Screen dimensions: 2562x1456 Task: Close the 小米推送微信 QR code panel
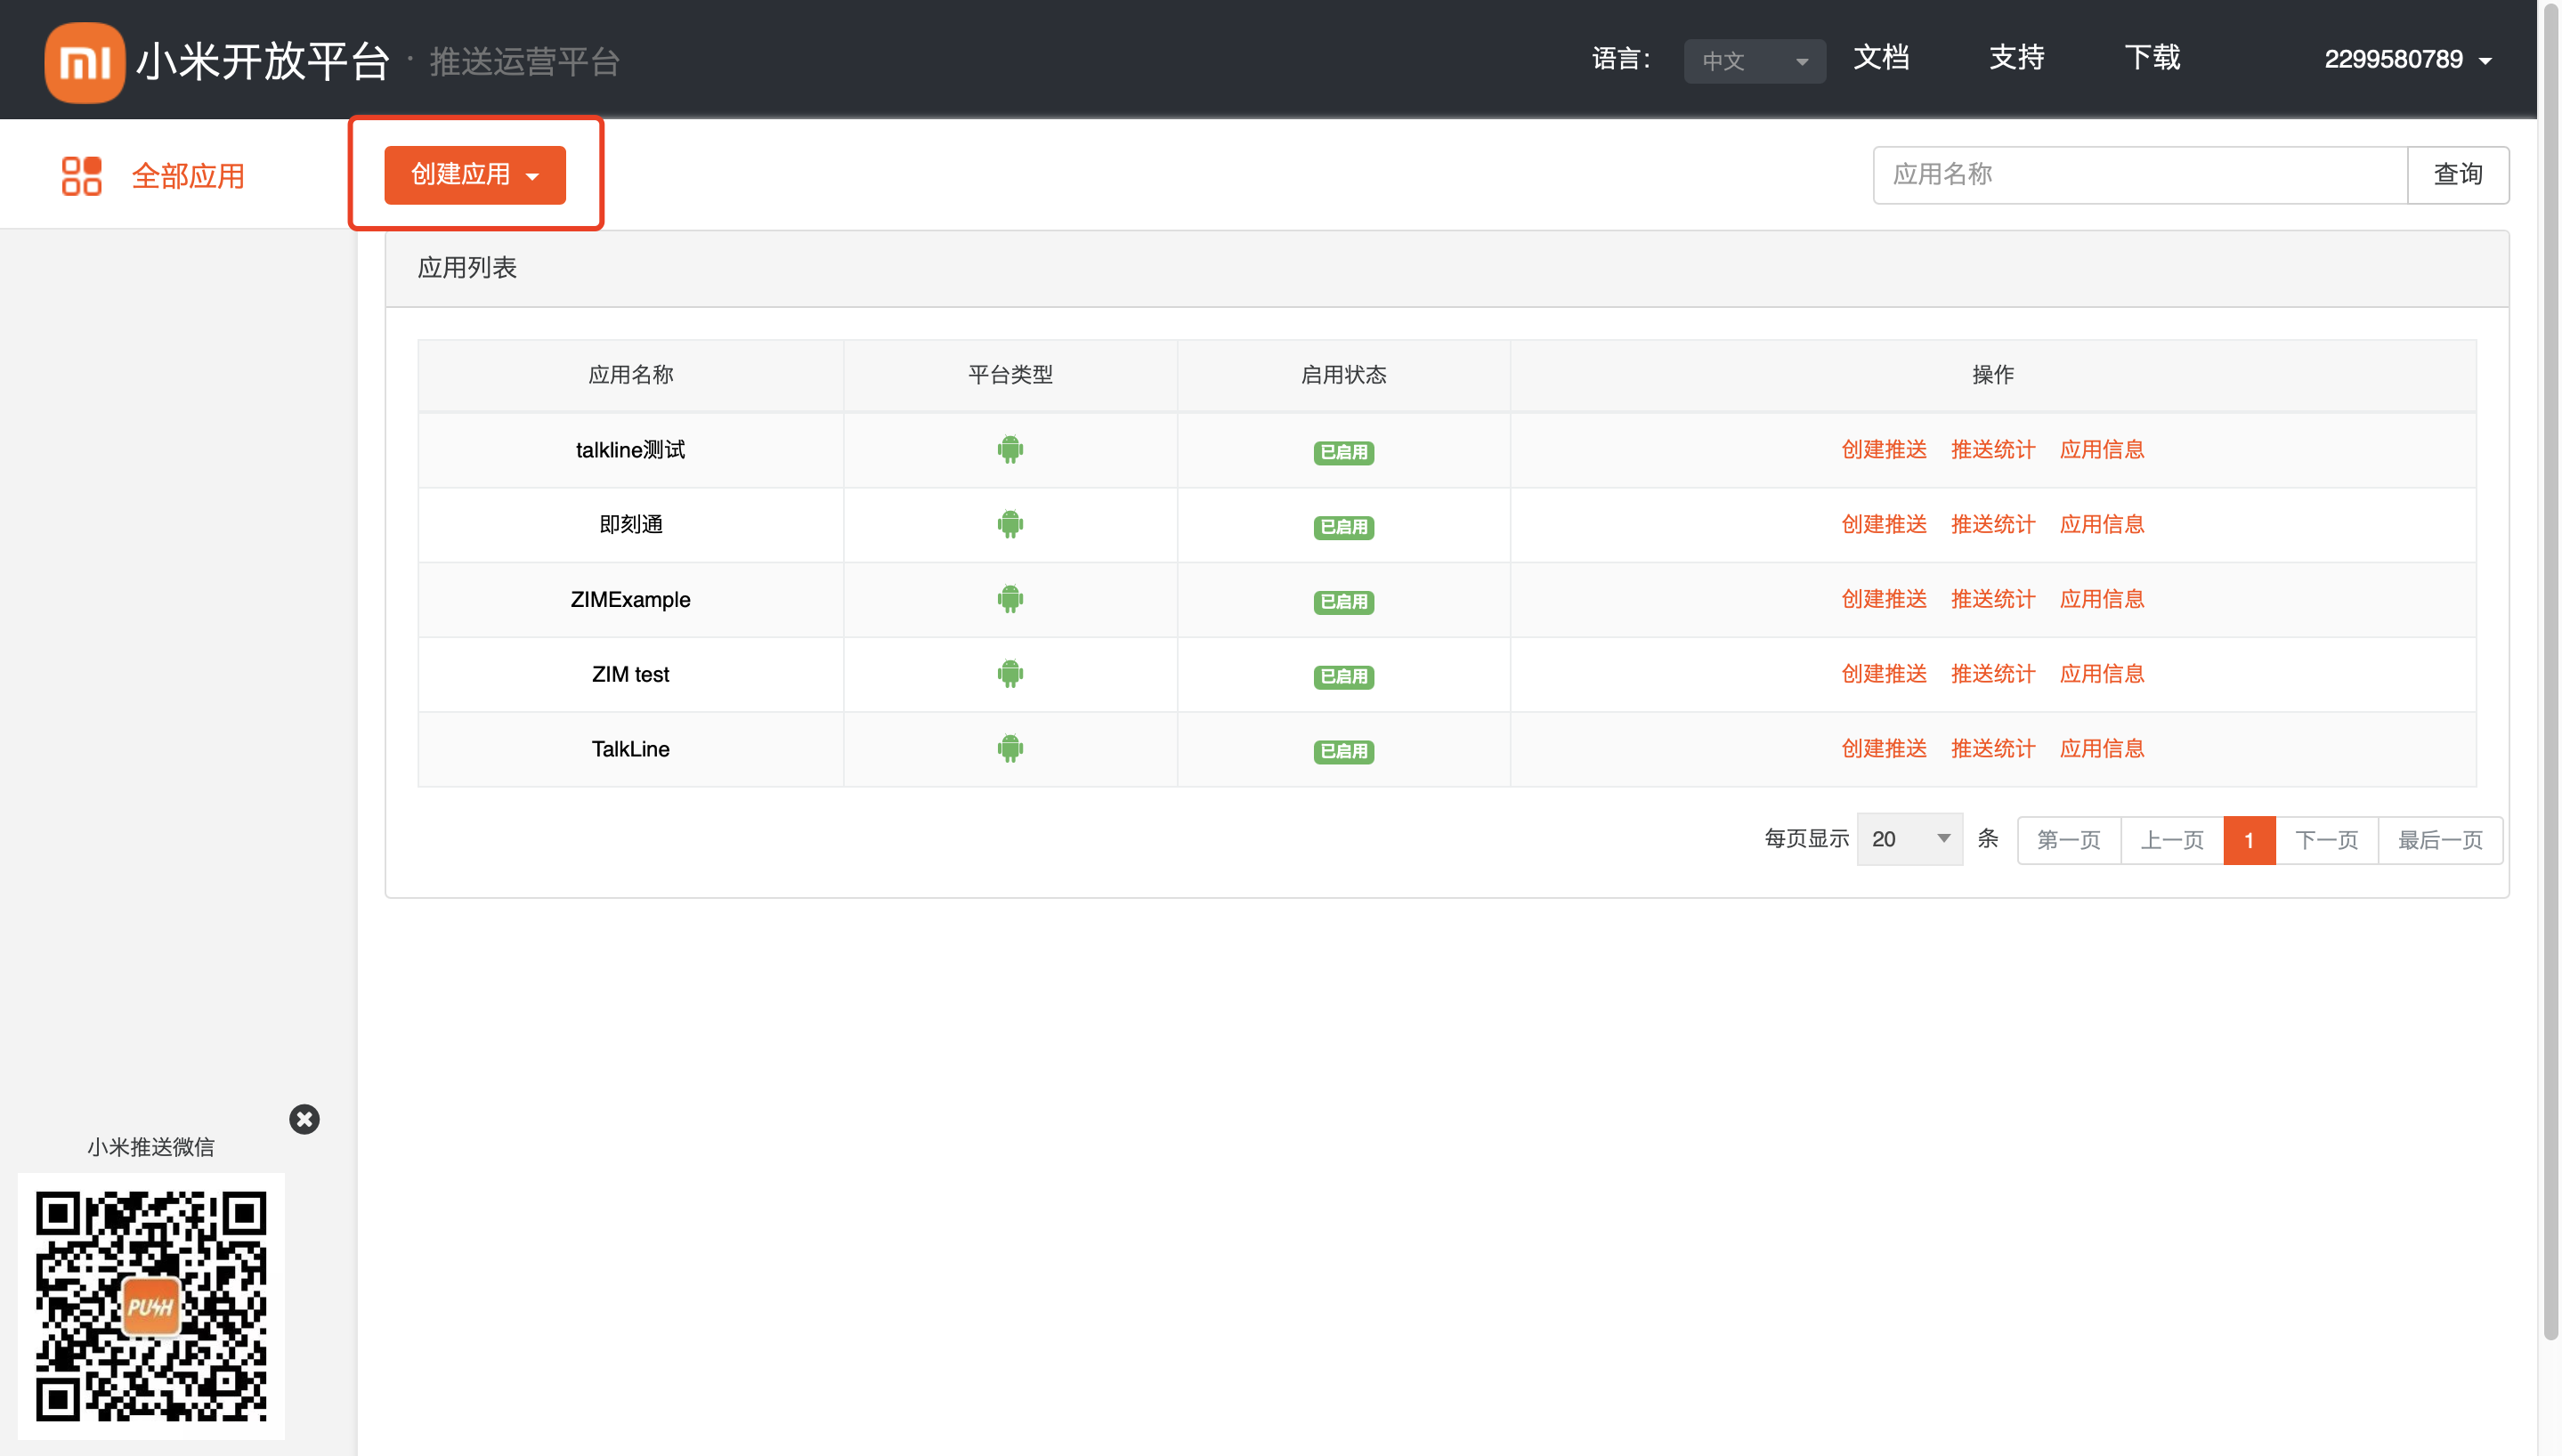click(304, 1119)
